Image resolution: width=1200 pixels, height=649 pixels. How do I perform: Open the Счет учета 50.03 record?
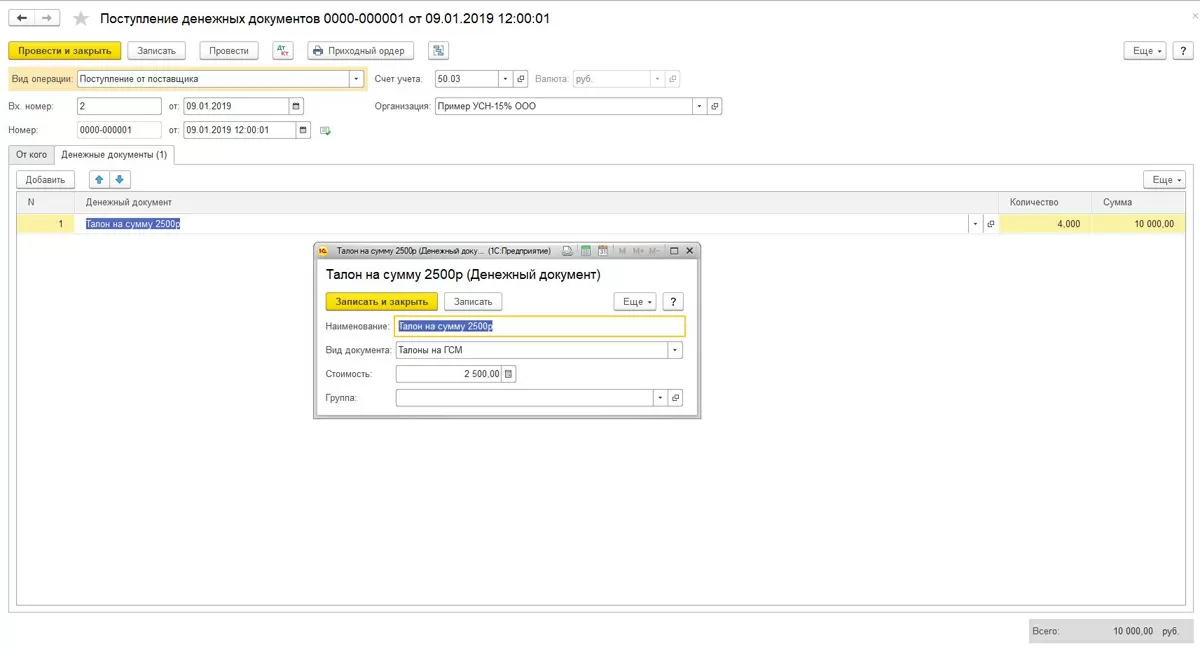tap(521, 79)
